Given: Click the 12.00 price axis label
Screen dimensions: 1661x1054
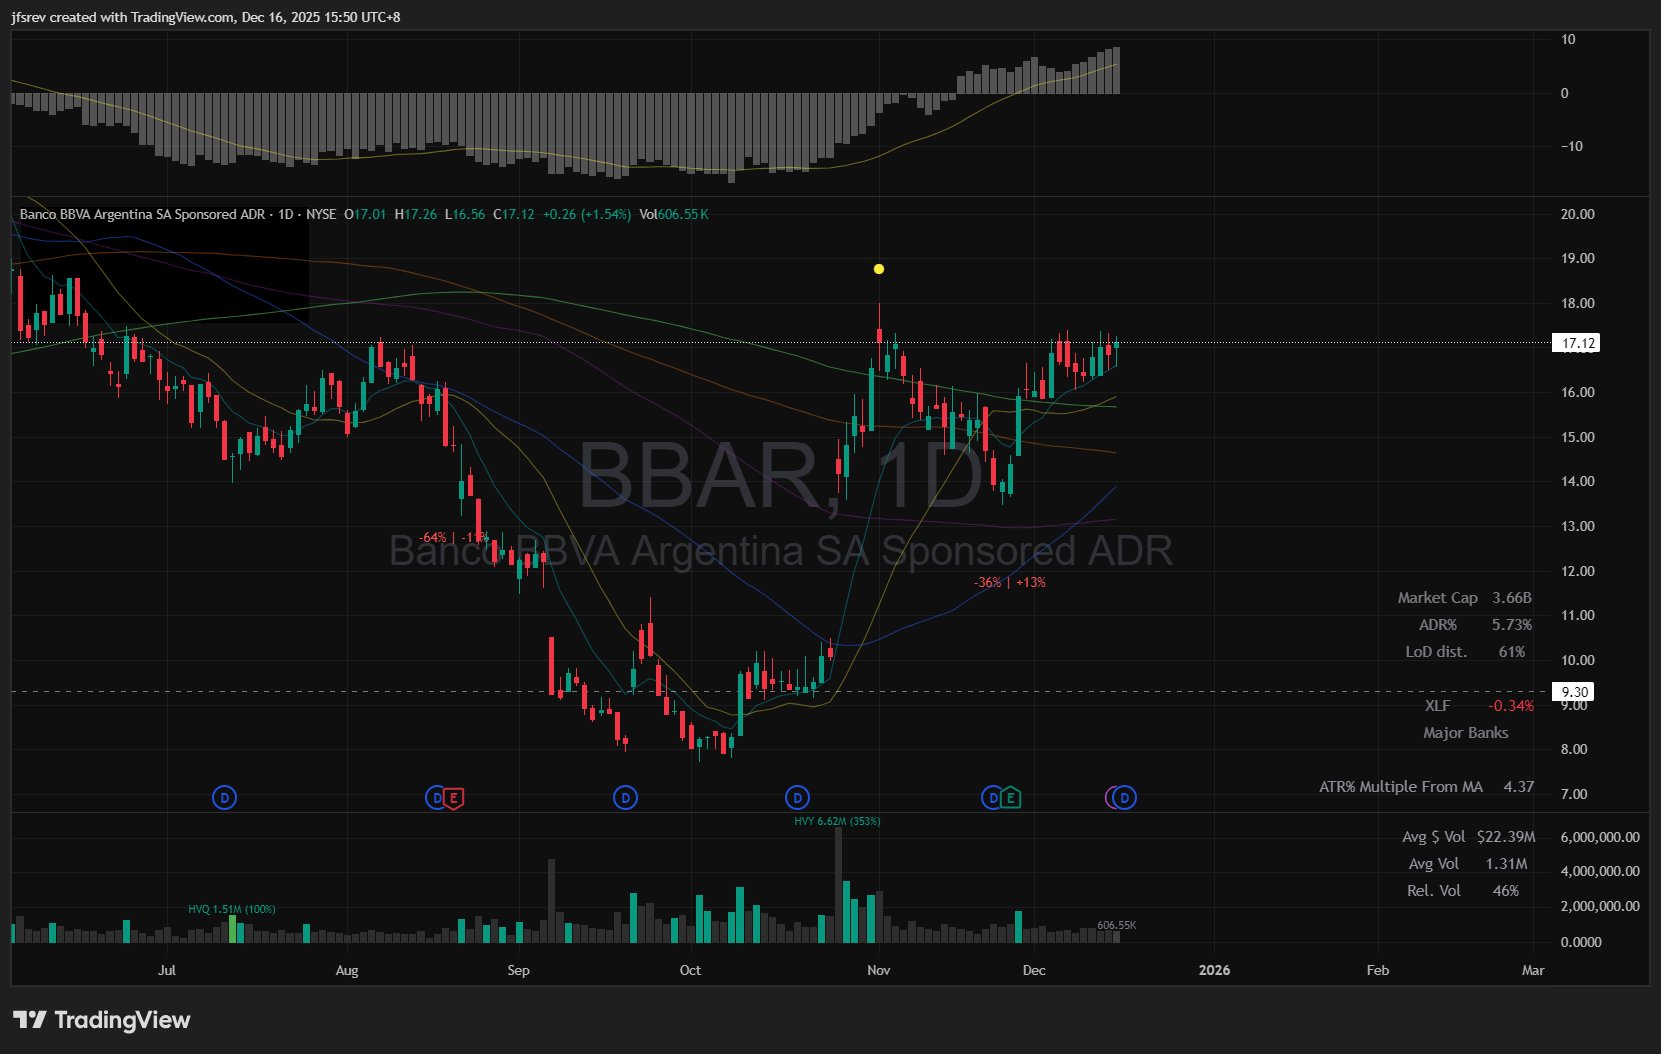Looking at the screenshot, I should (1578, 571).
